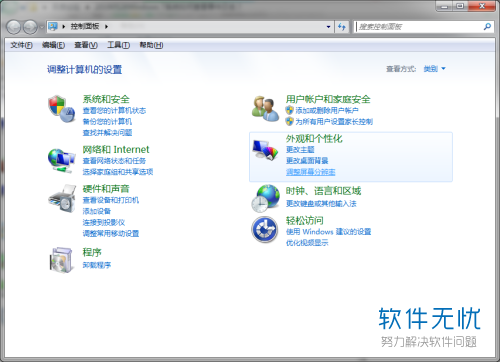Open 查看网络状态和任务 link
The height and width of the screenshot is (362, 500).
coord(114,161)
